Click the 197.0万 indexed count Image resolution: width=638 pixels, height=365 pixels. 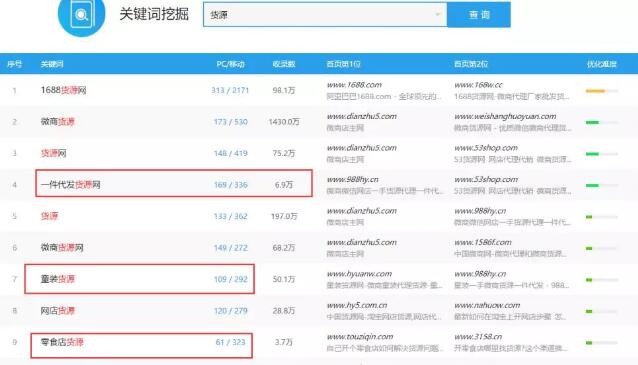pos(284,216)
